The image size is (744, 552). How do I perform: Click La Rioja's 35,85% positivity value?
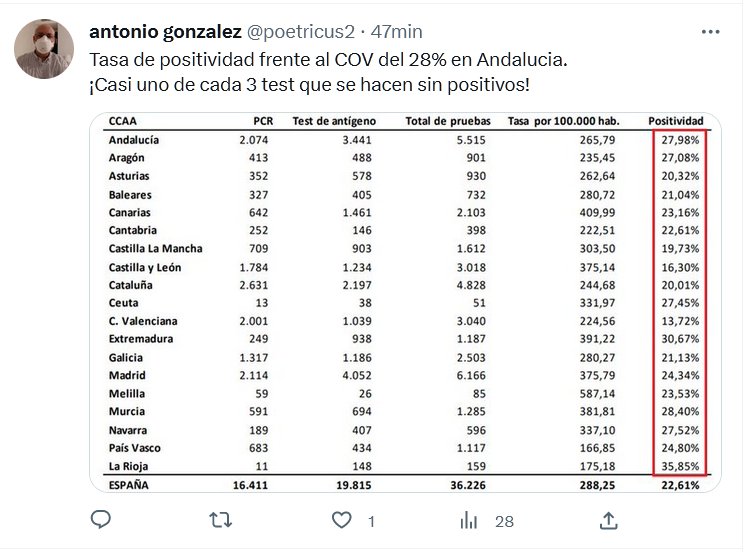pyautogui.click(x=680, y=466)
